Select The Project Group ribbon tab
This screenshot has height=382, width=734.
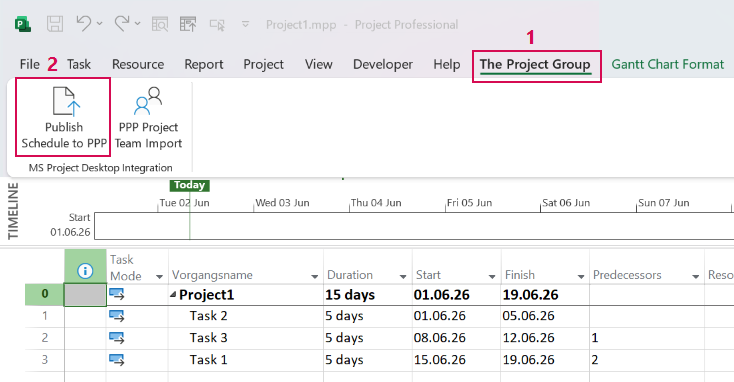[x=535, y=65]
